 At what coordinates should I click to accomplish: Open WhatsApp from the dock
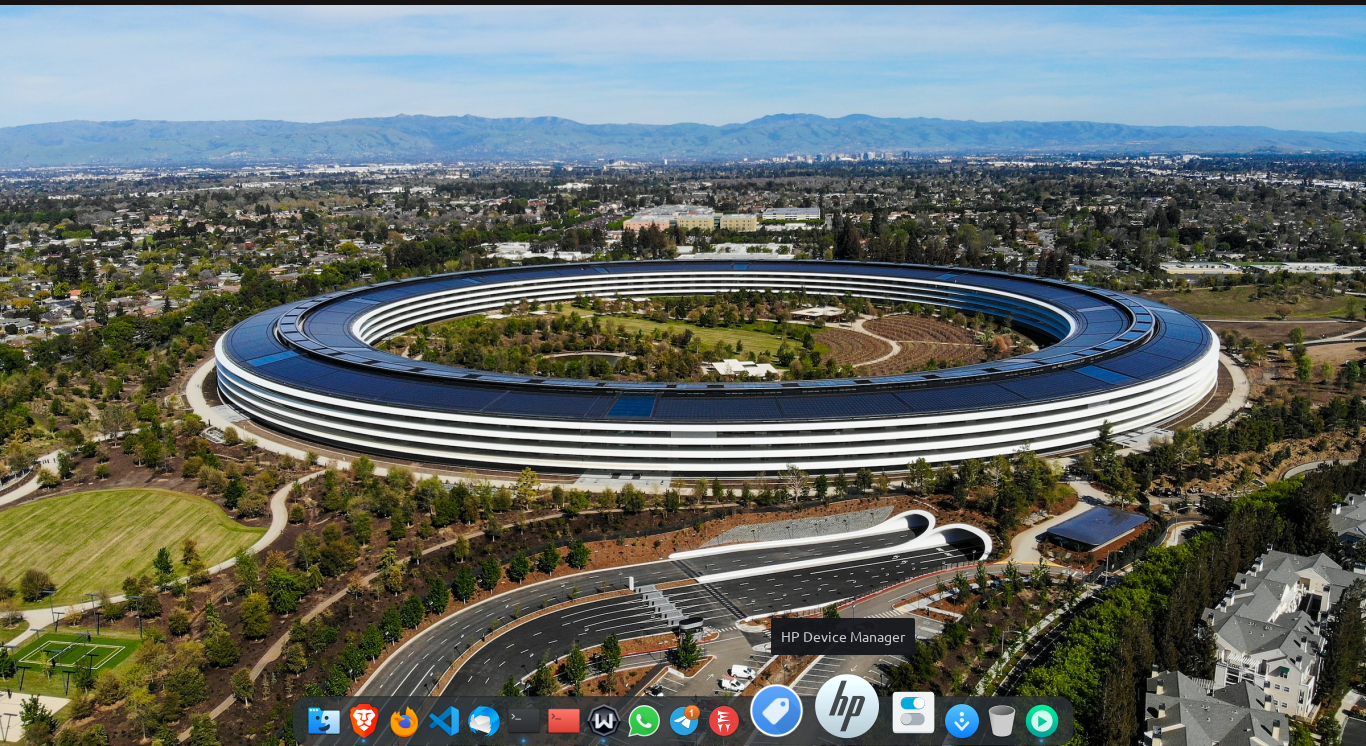click(x=644, y=721)
